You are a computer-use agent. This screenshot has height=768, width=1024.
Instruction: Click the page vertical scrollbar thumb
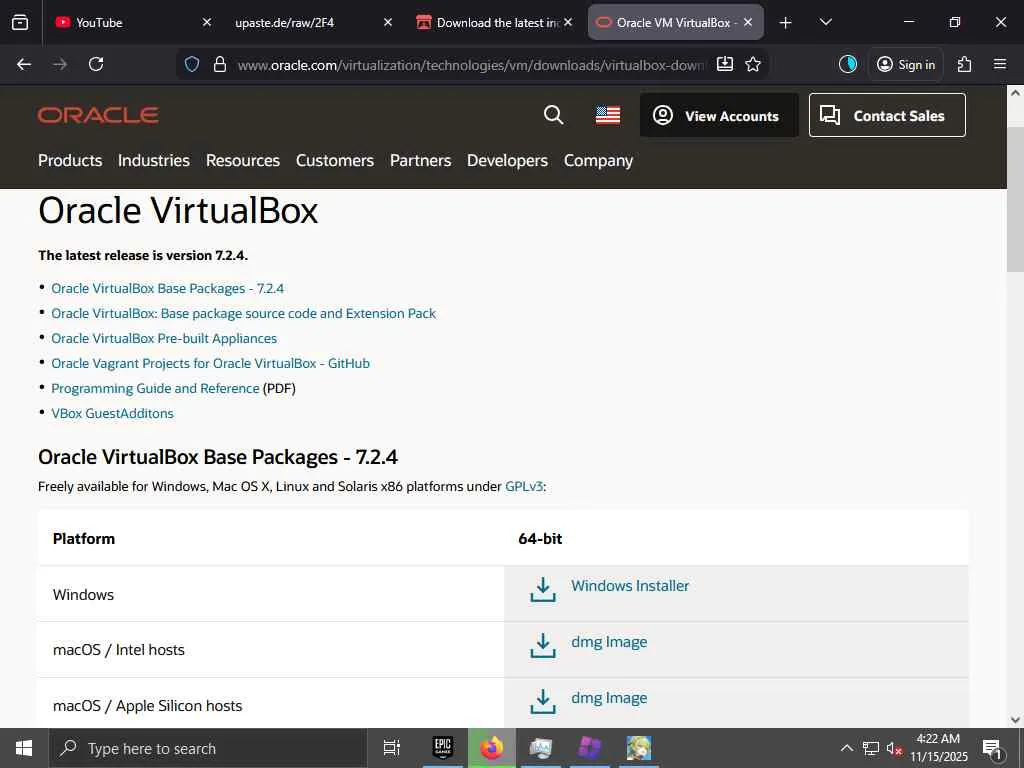[1016, 199]
